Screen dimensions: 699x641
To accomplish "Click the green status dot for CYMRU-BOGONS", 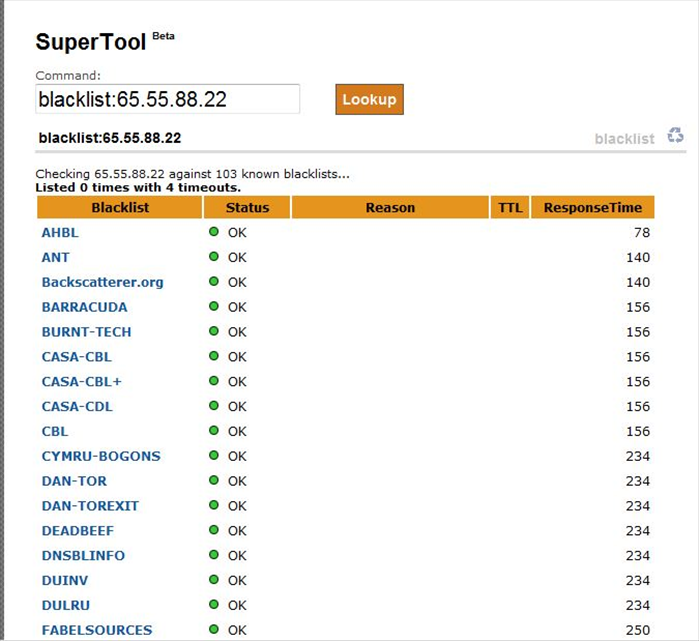I will point(214,456).
